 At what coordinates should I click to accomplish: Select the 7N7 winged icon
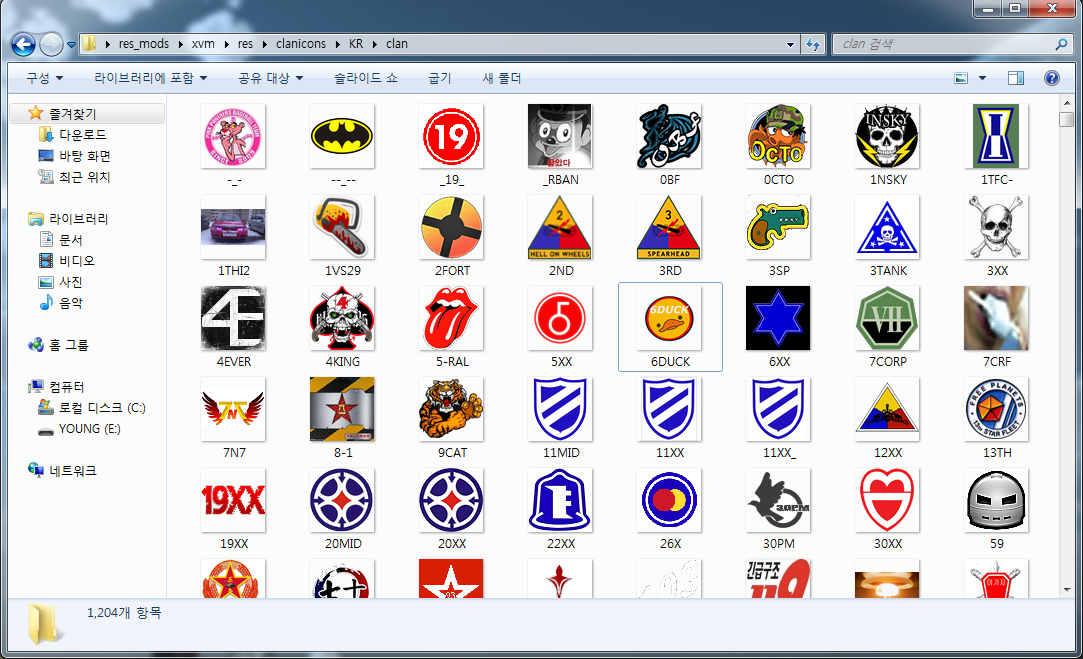pos(233,409)
